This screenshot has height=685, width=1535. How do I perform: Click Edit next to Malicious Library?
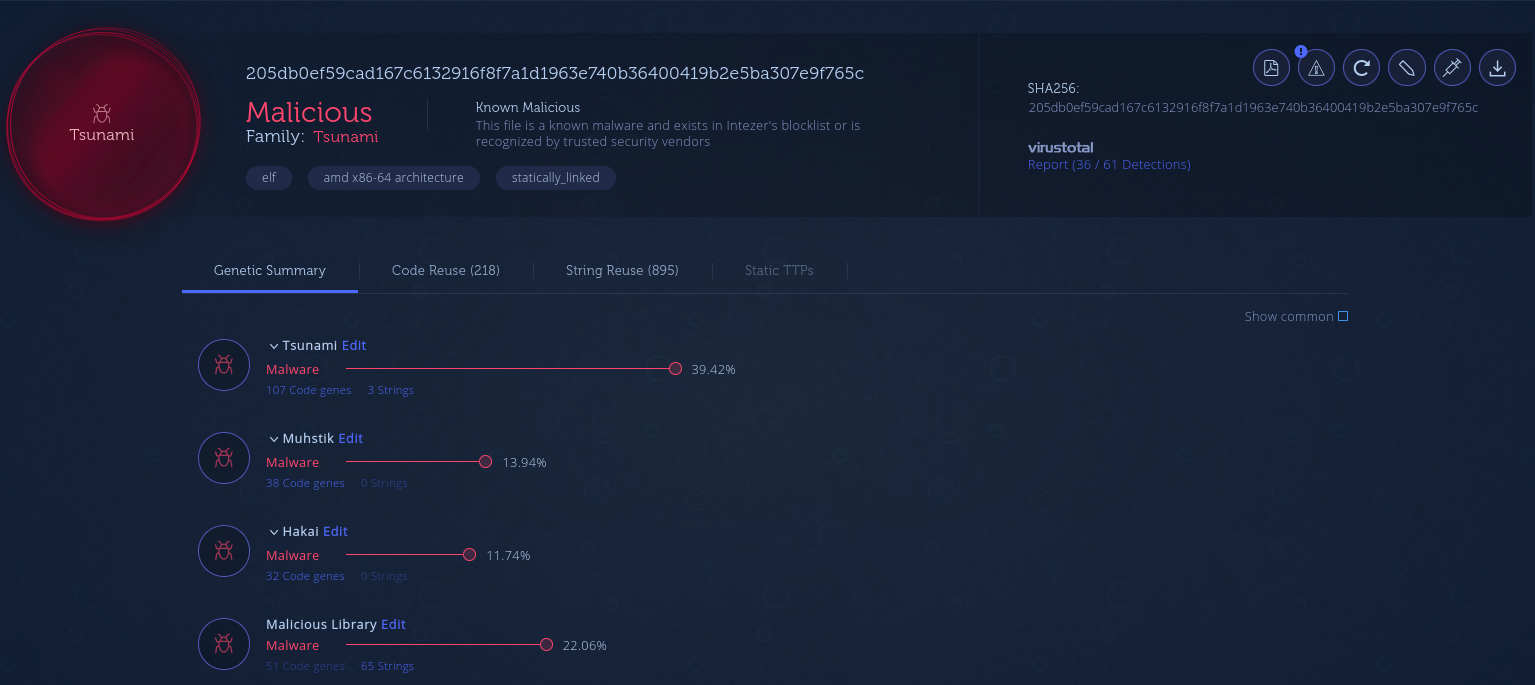click(393, 624)
